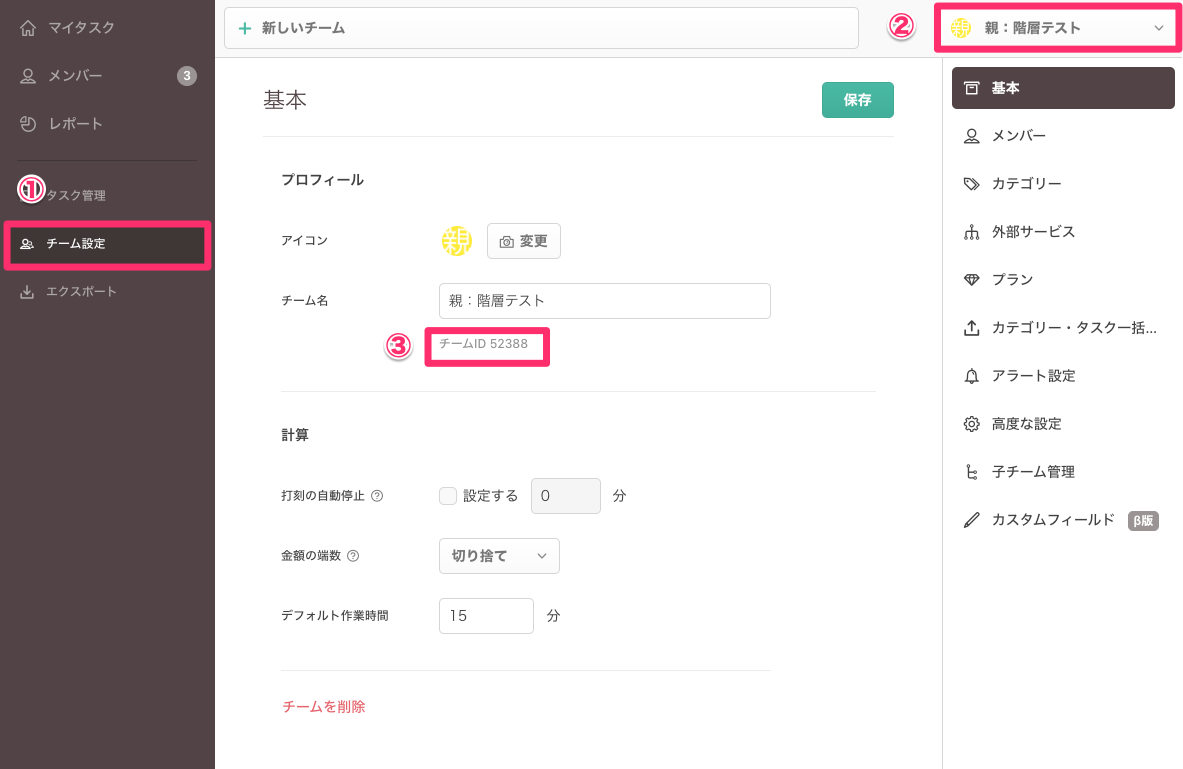This screenshot has height=769, width=1183.
Task: Click the pie chart レポート icon
Action: tap(28, 124)
